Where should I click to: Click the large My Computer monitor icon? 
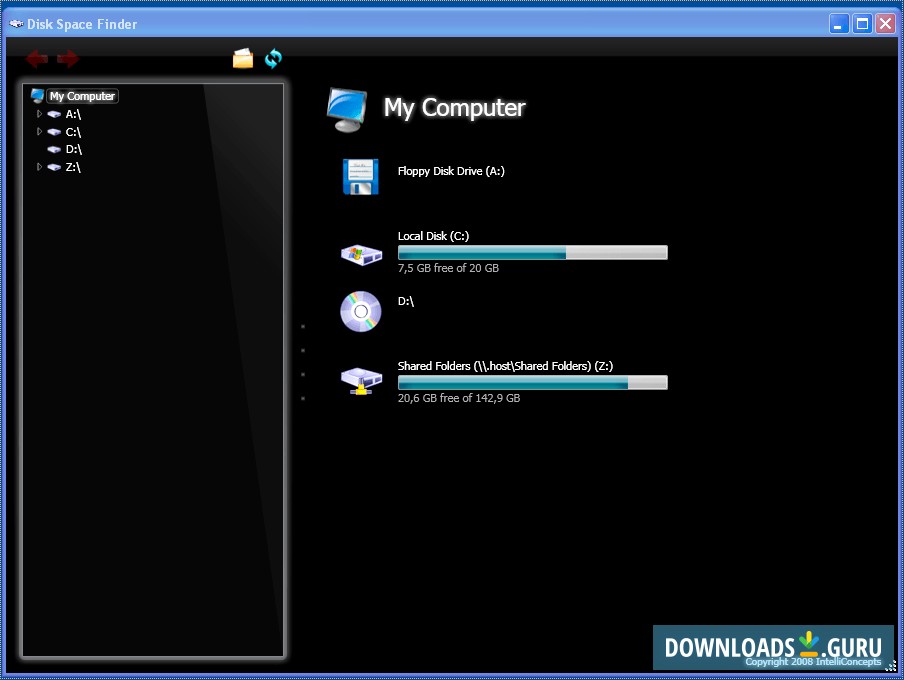(346, 110)
